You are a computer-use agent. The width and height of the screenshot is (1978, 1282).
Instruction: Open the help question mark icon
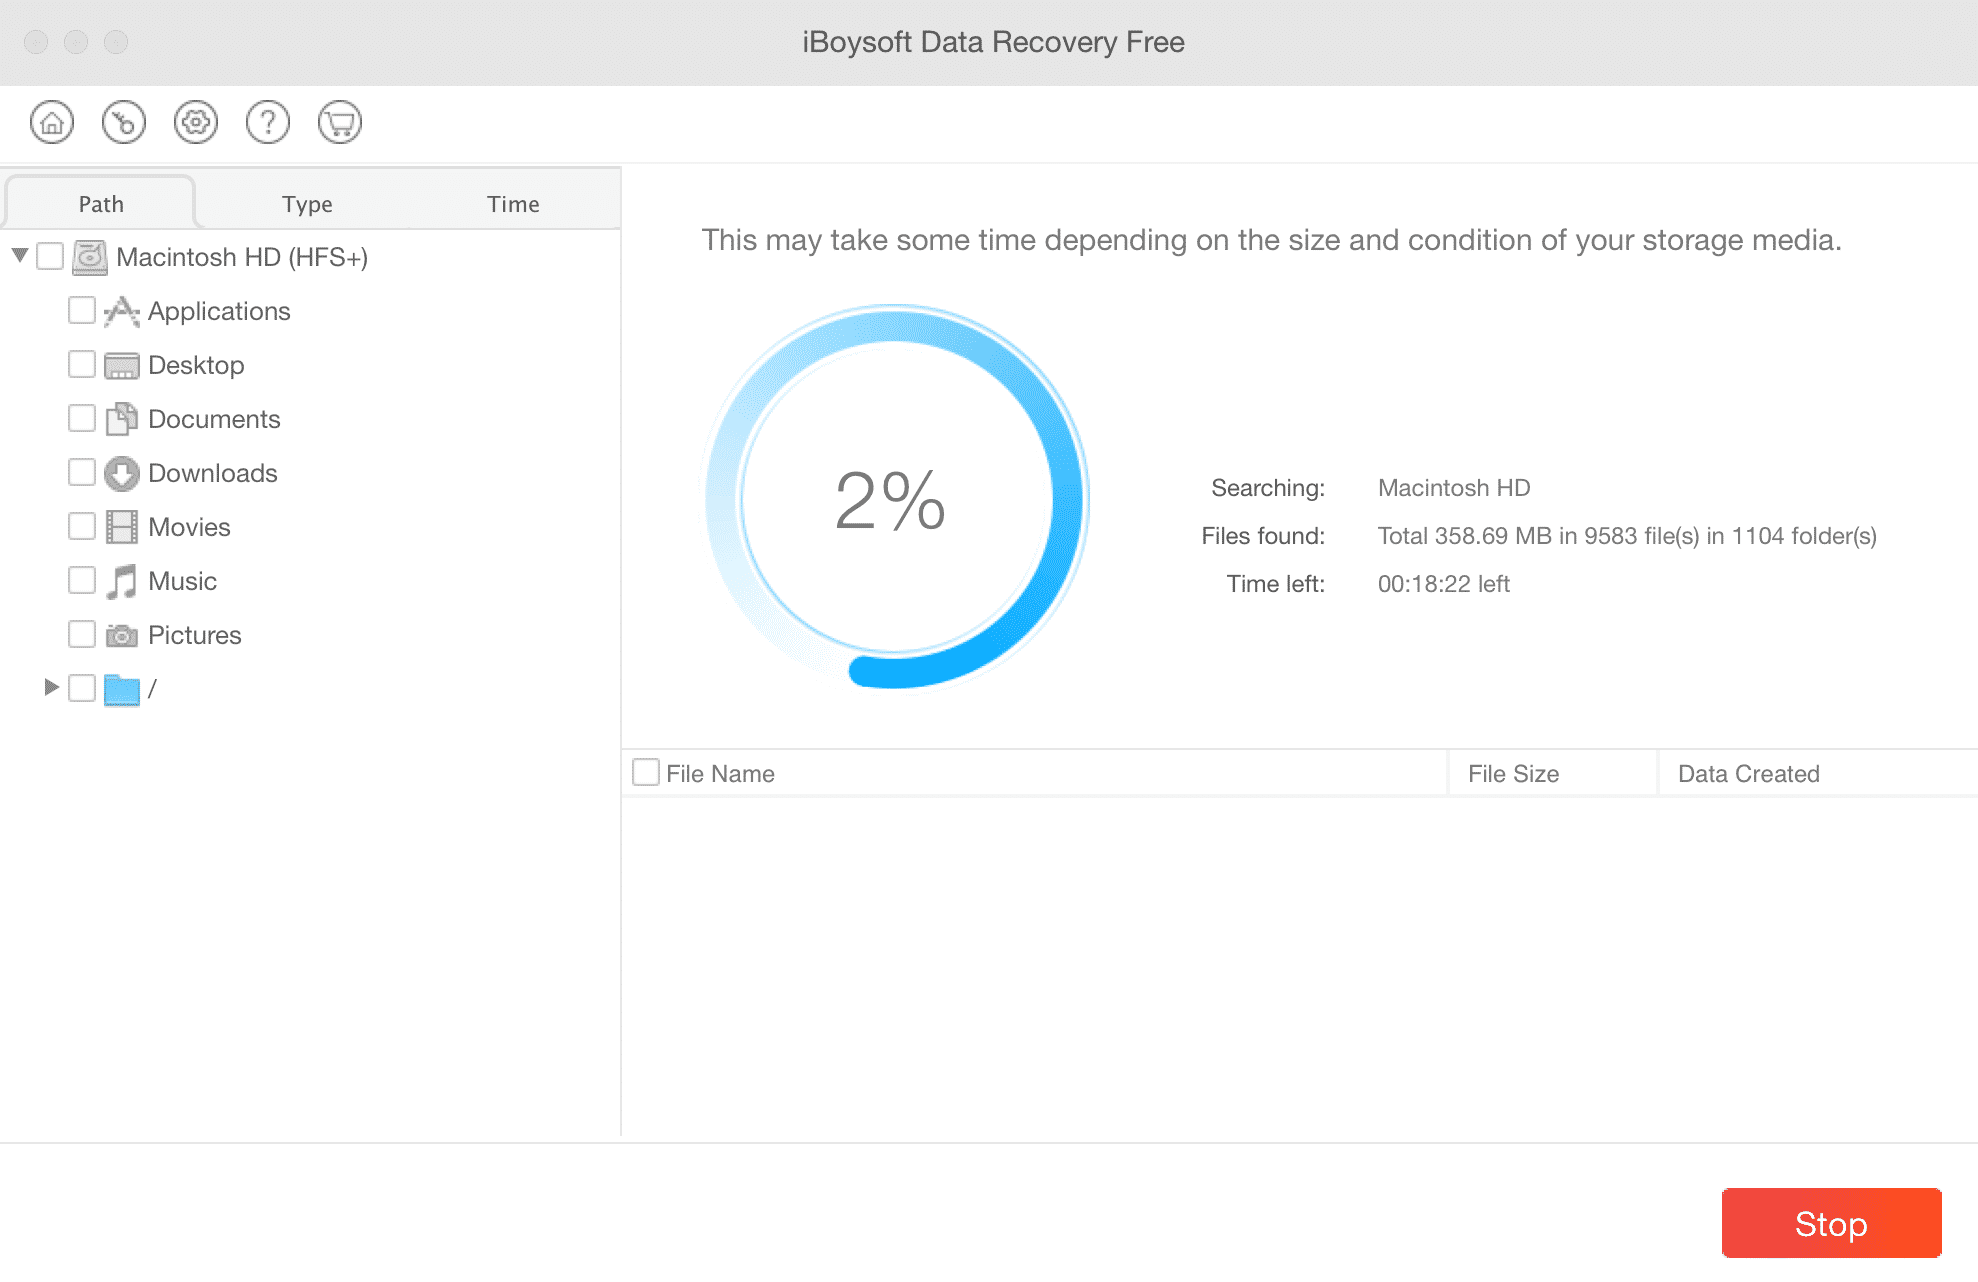pyautogui.click(x=268, y=123)
